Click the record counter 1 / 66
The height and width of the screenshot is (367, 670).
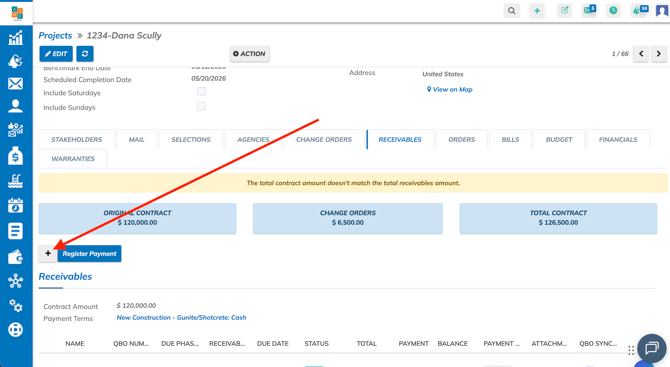(620, 54)
